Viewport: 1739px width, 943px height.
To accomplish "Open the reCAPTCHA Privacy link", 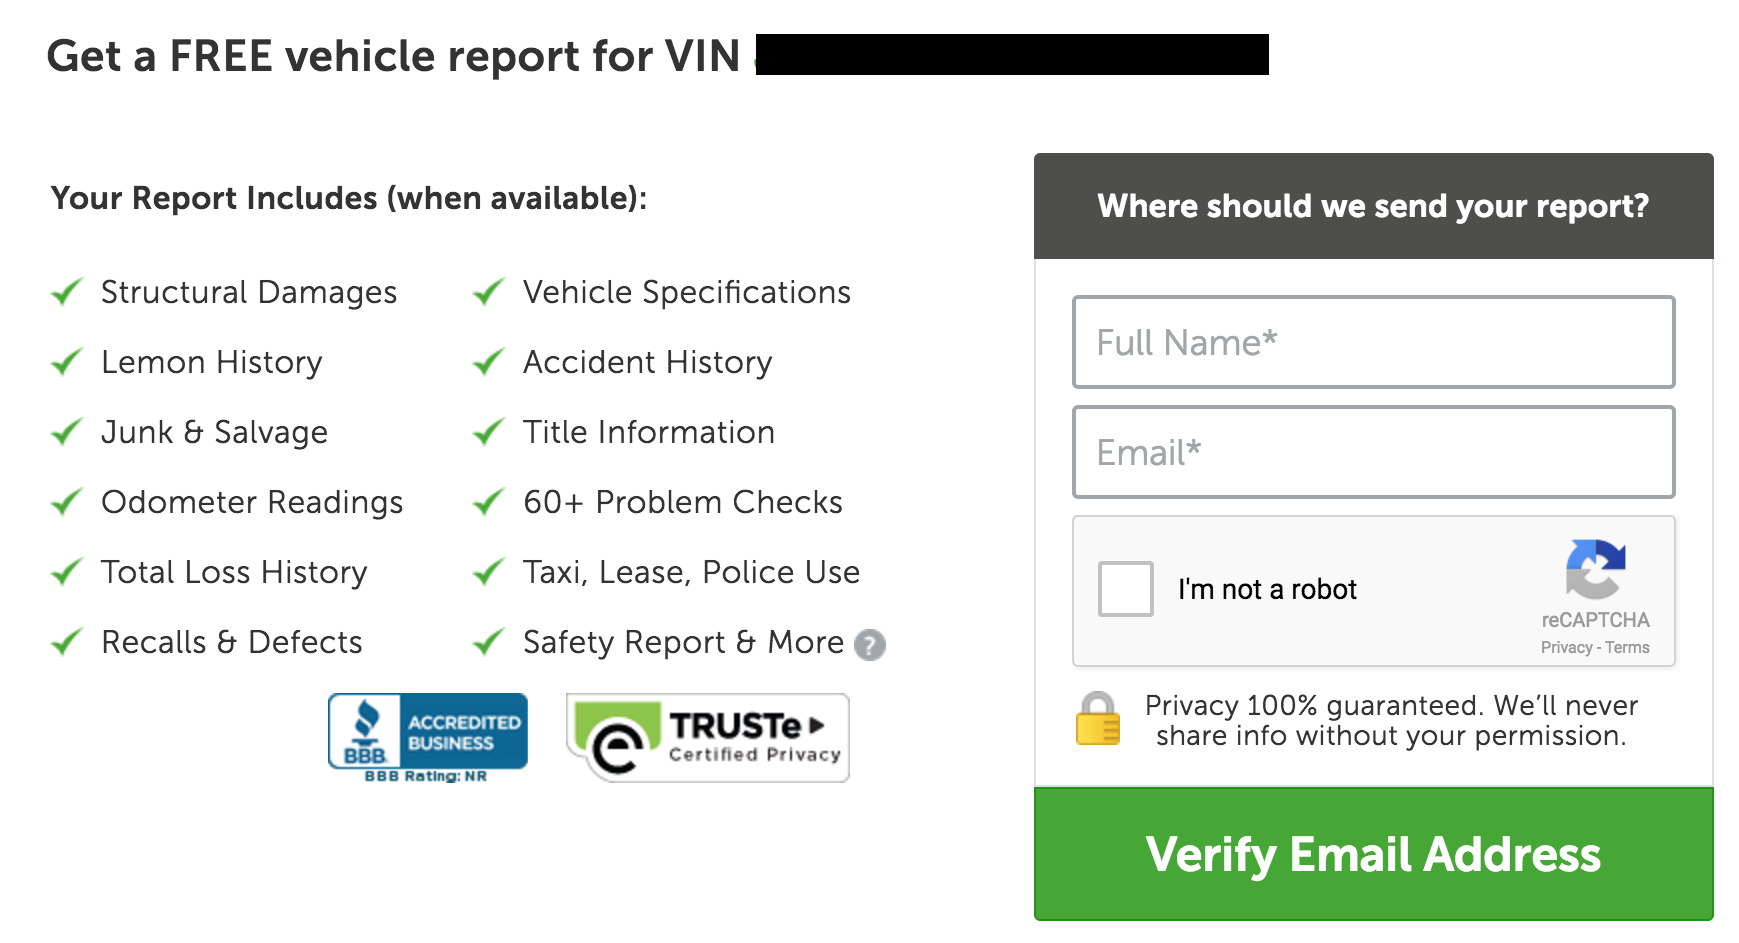I will [x=1566, y=648].
